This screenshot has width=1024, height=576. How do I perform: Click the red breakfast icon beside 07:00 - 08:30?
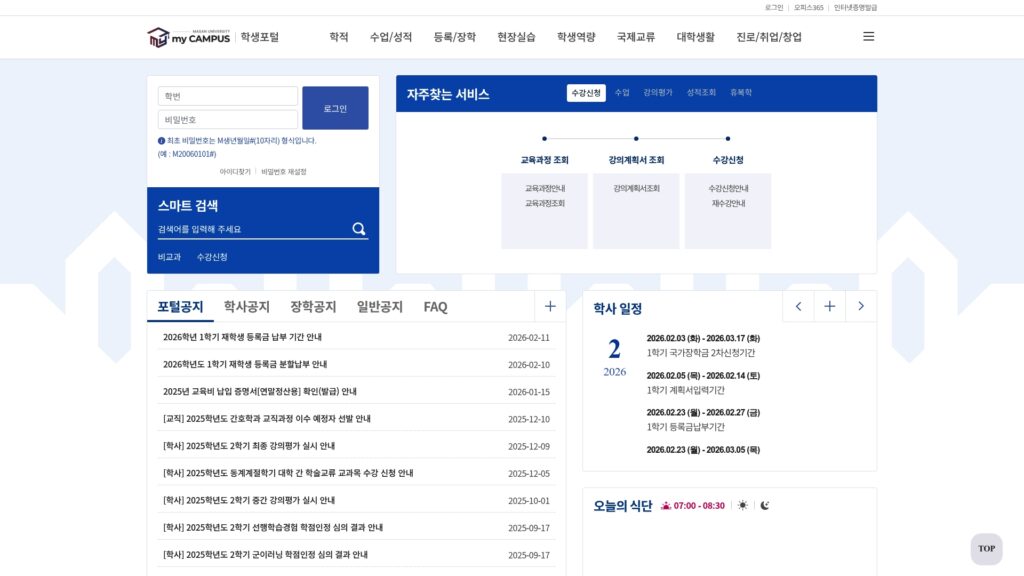click(666, 505)
